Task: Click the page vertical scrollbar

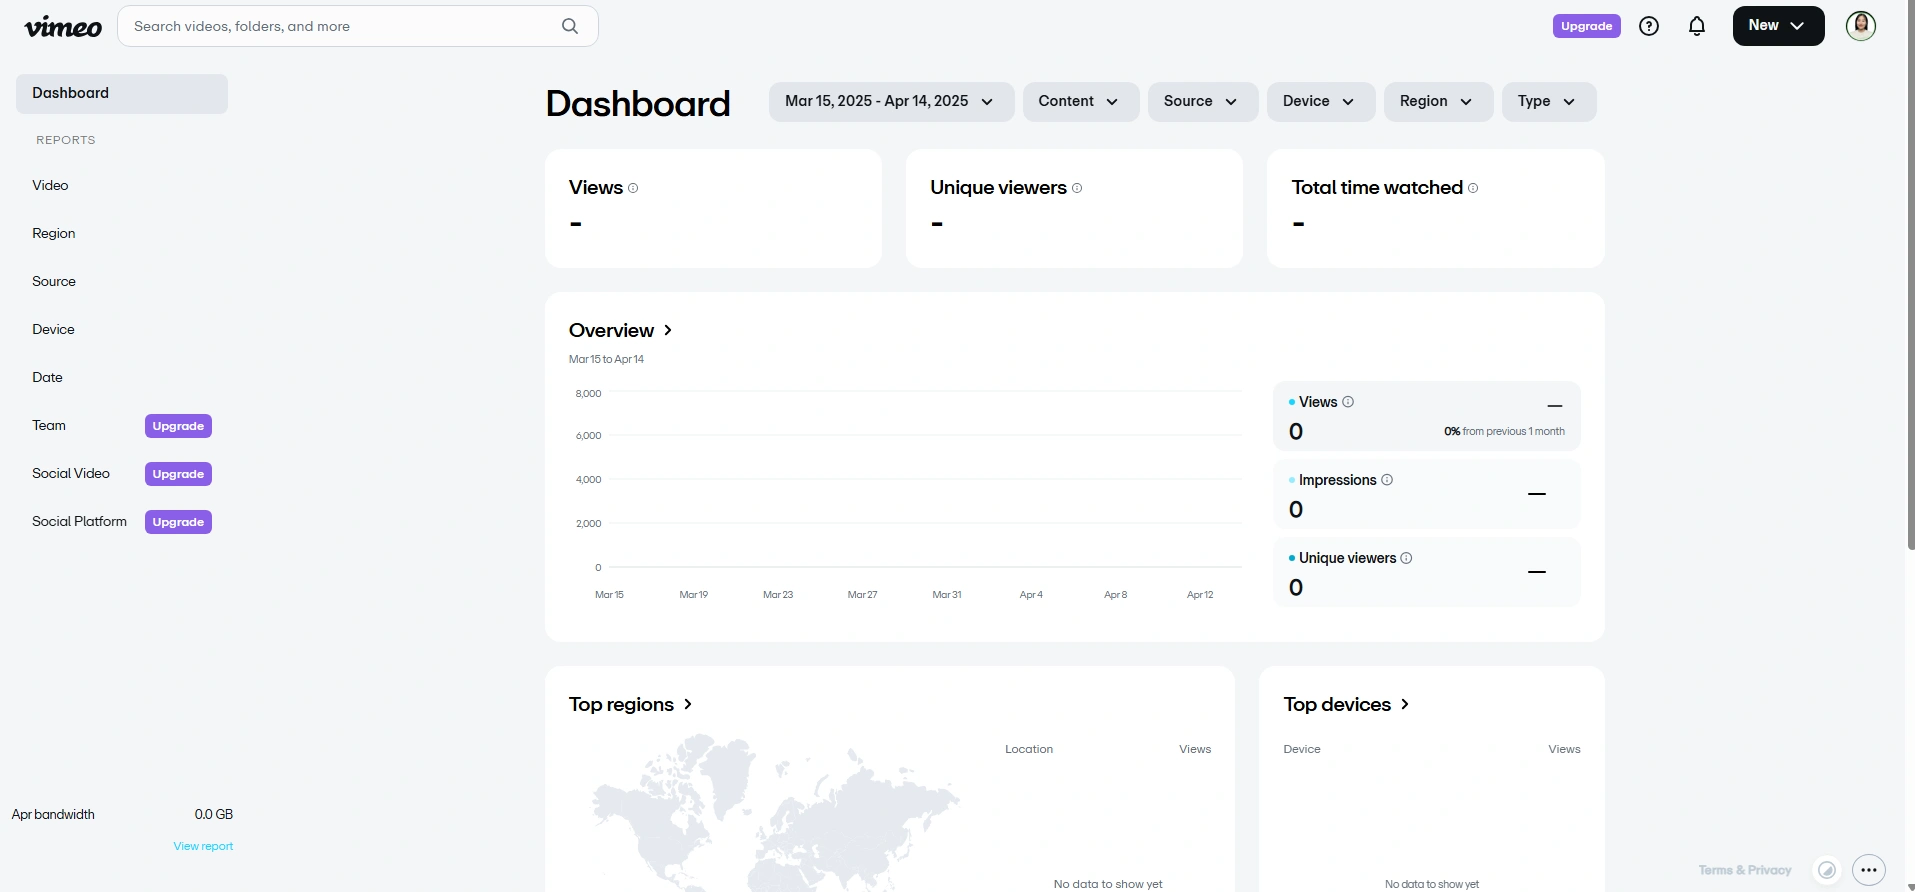Action: (x=1910, y=275)
